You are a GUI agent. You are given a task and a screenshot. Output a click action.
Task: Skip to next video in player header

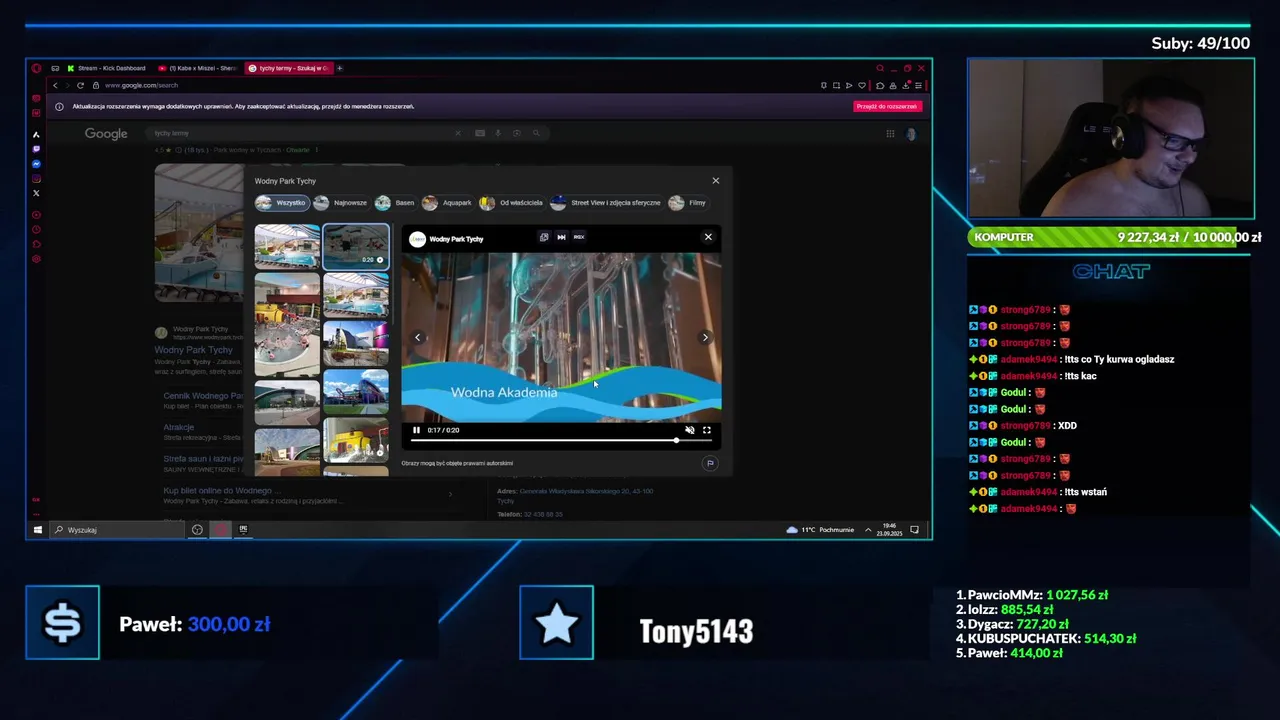561,237
